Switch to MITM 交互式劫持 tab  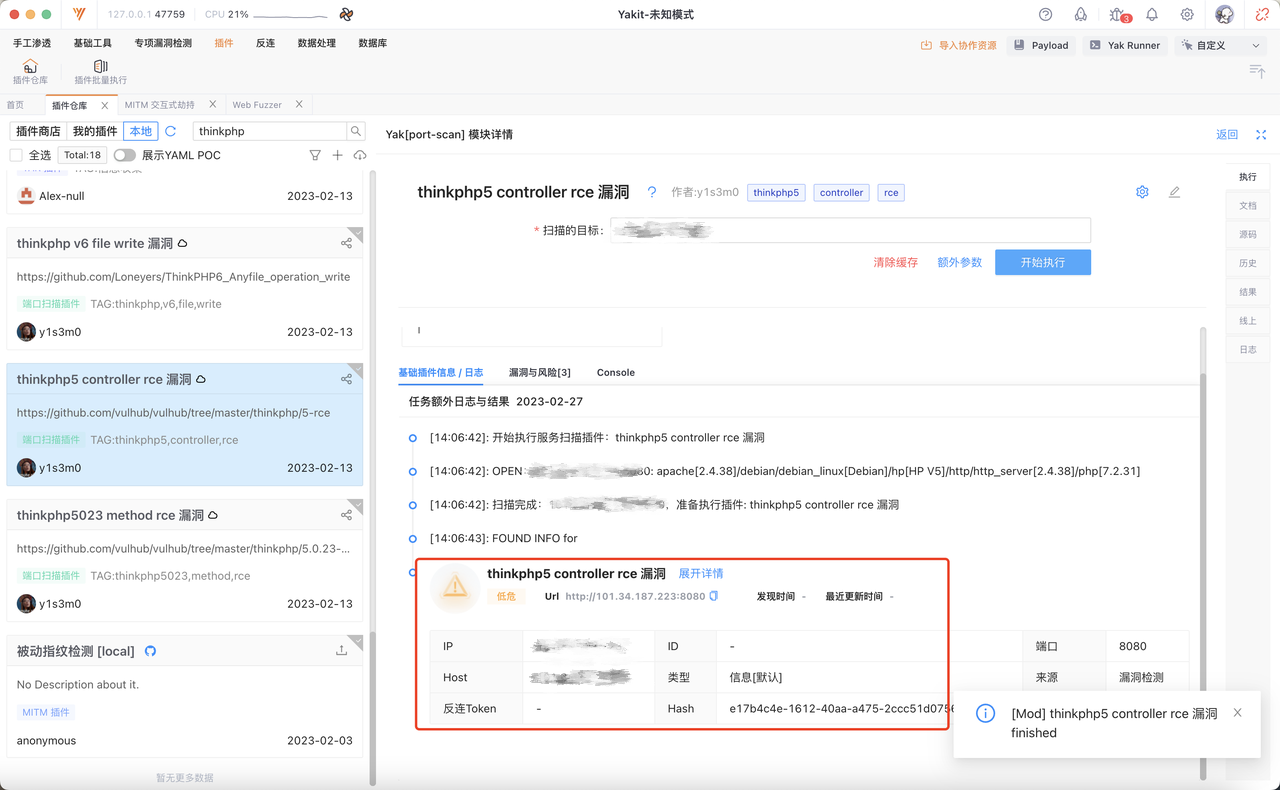159,105
